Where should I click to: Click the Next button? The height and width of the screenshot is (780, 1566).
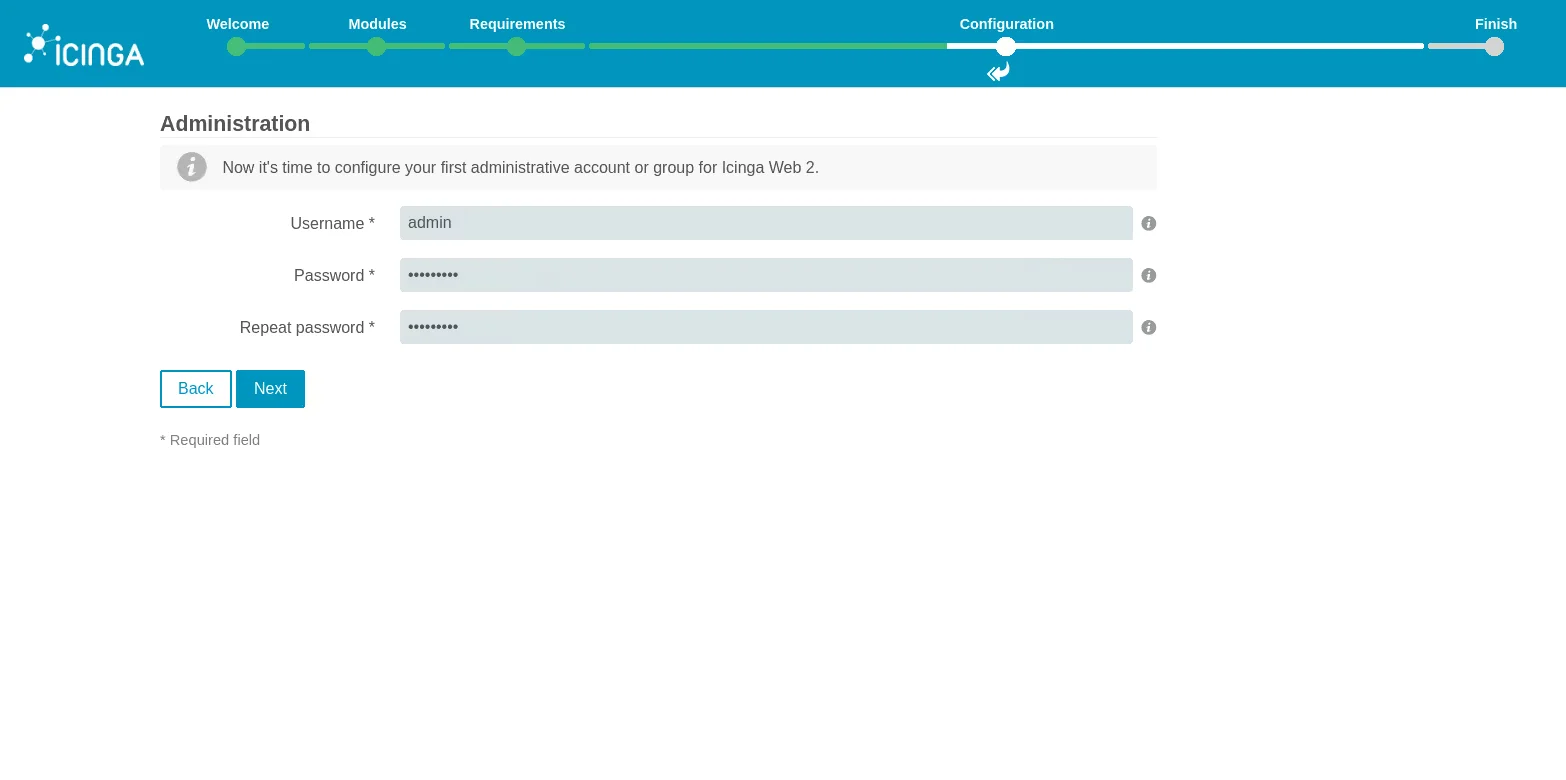pyautogui.click(x=270, y=389)
